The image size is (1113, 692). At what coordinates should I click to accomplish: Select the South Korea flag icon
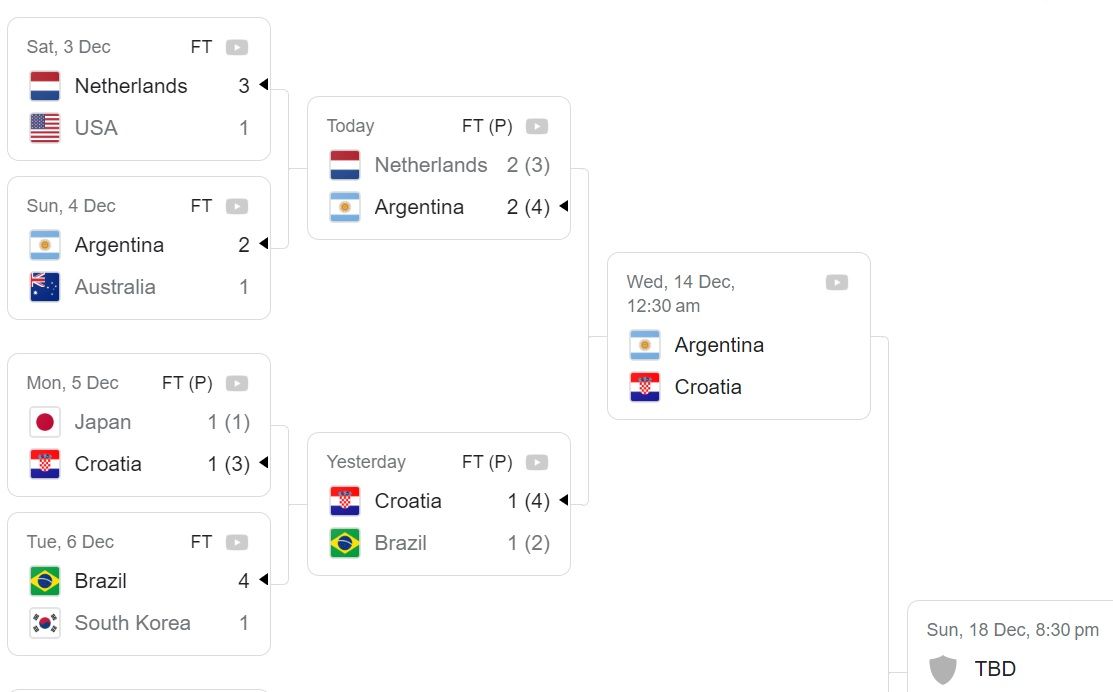43,622
